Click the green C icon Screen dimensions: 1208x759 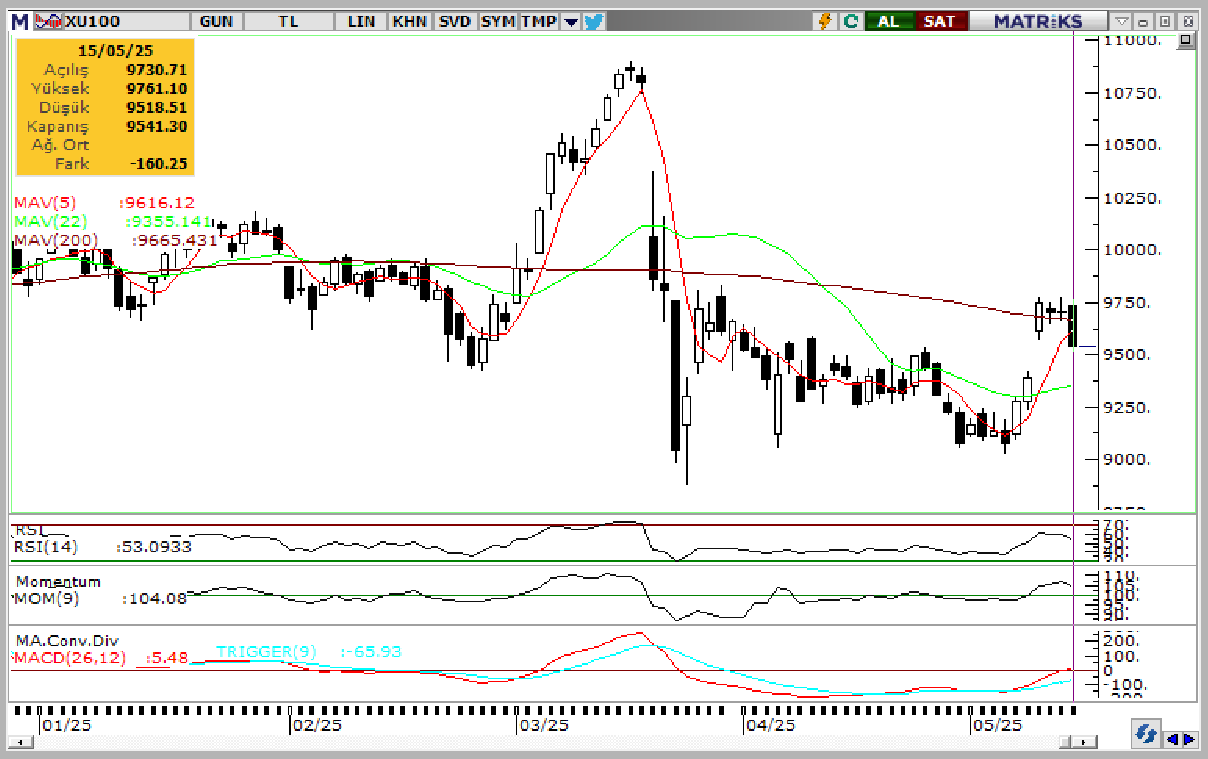pos(850,21)
